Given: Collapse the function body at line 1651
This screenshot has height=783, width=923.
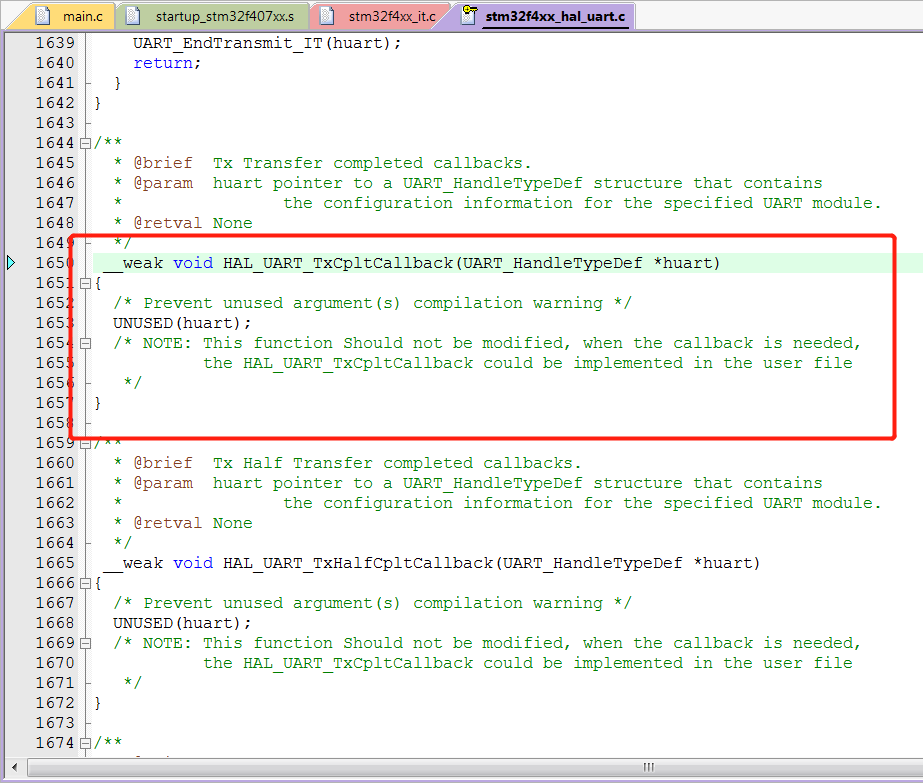Looking at the screenshot, I should 85,283.
